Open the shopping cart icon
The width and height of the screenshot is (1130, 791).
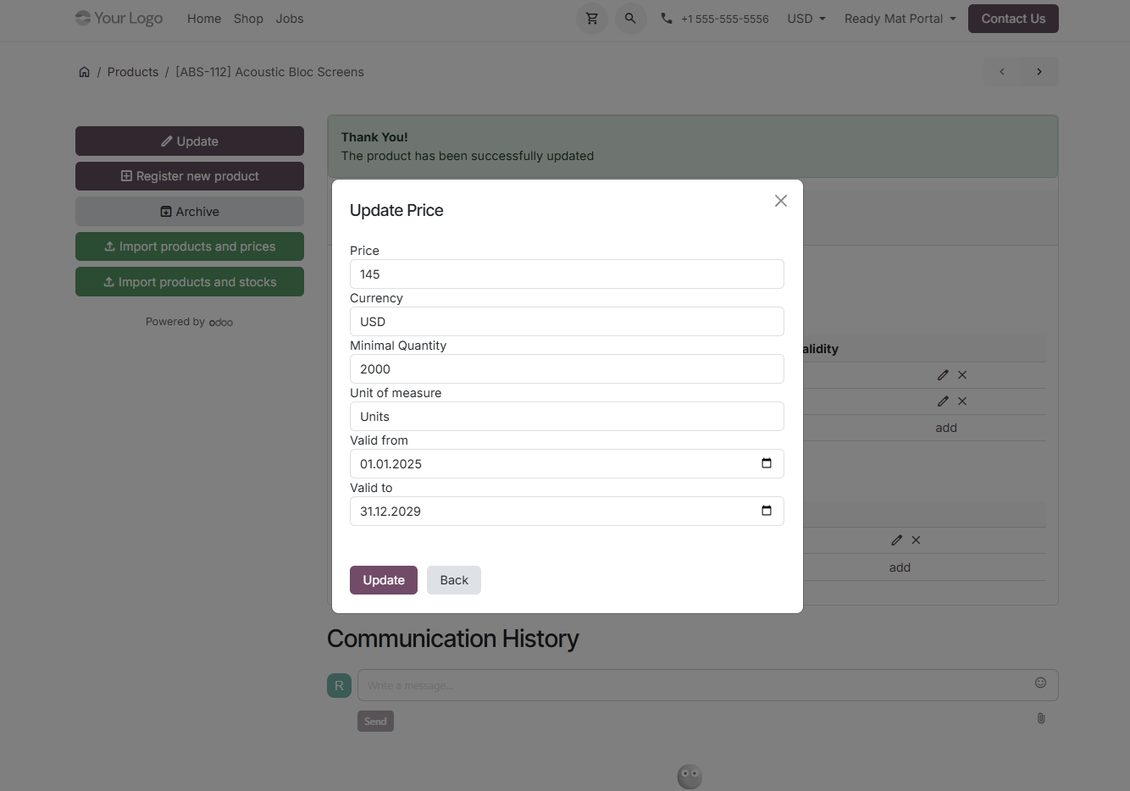click(592, 19)
